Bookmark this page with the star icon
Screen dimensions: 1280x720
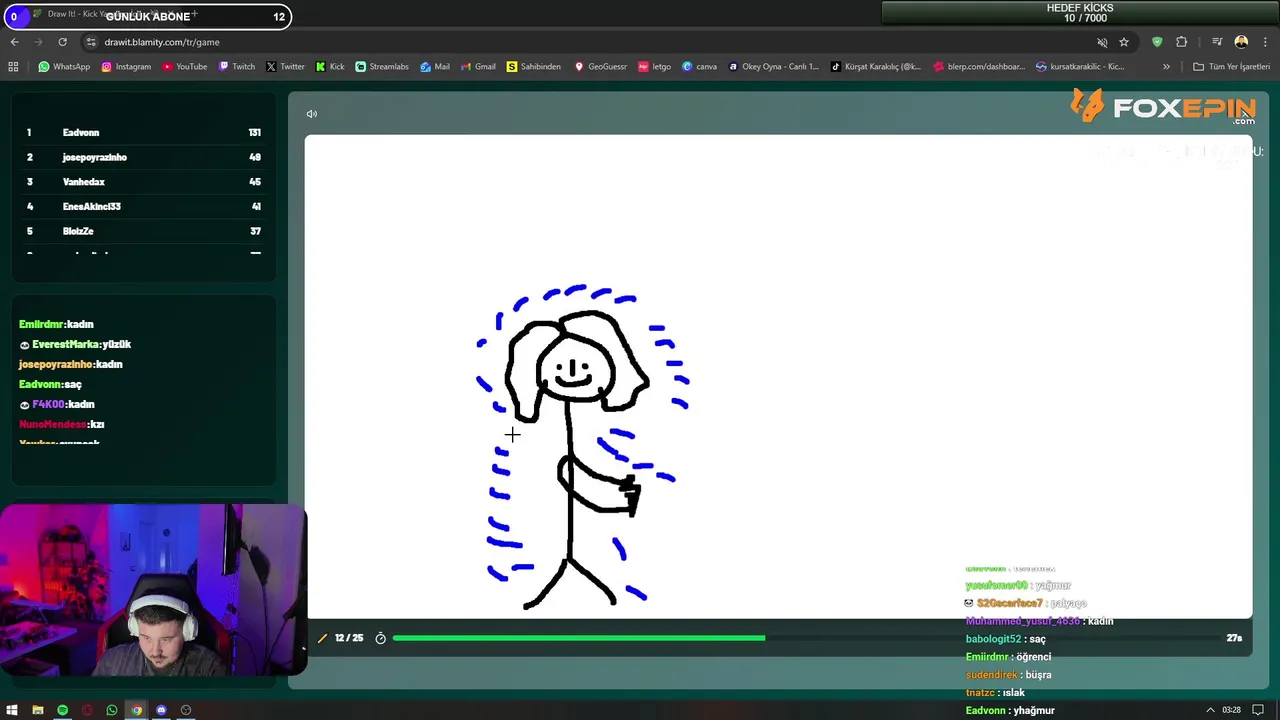click(1124, 42)
